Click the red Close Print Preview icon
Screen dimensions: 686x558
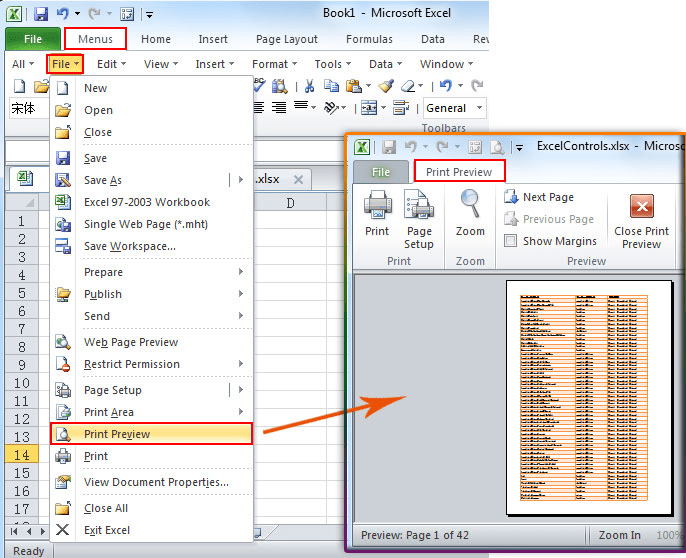641,206
